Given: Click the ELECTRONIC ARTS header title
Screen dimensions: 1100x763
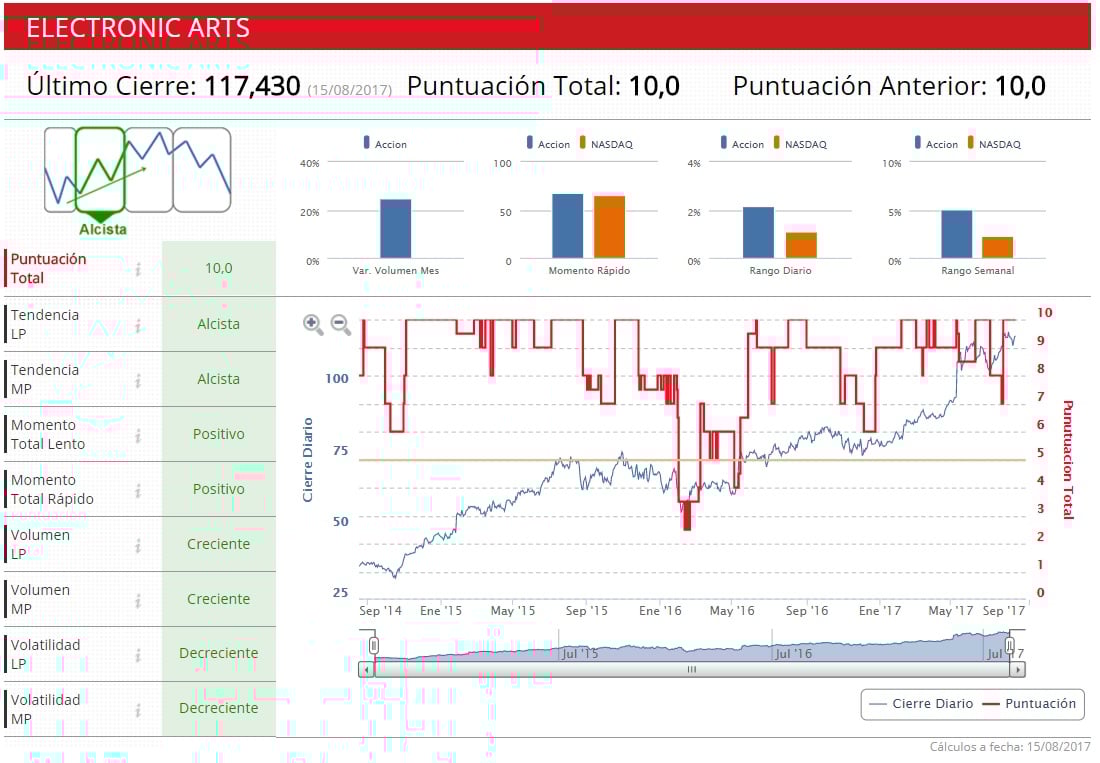Looking at the screenshot, I should [138, 28].
